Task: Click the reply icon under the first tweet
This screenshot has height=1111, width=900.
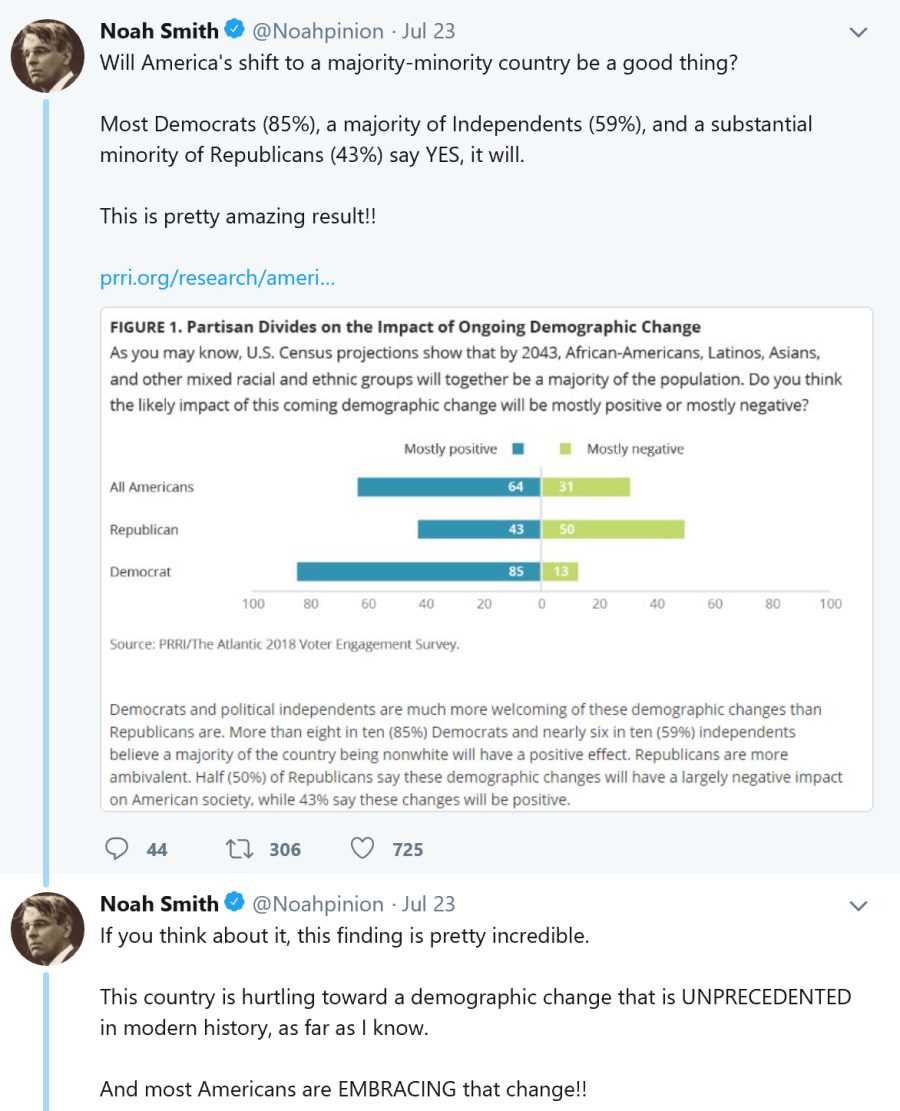Action: click(x=118, y=849)
